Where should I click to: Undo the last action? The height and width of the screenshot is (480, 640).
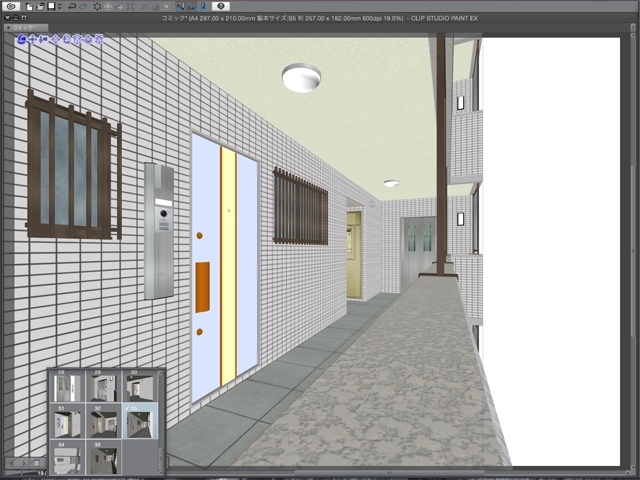click(x=72, y=7)
